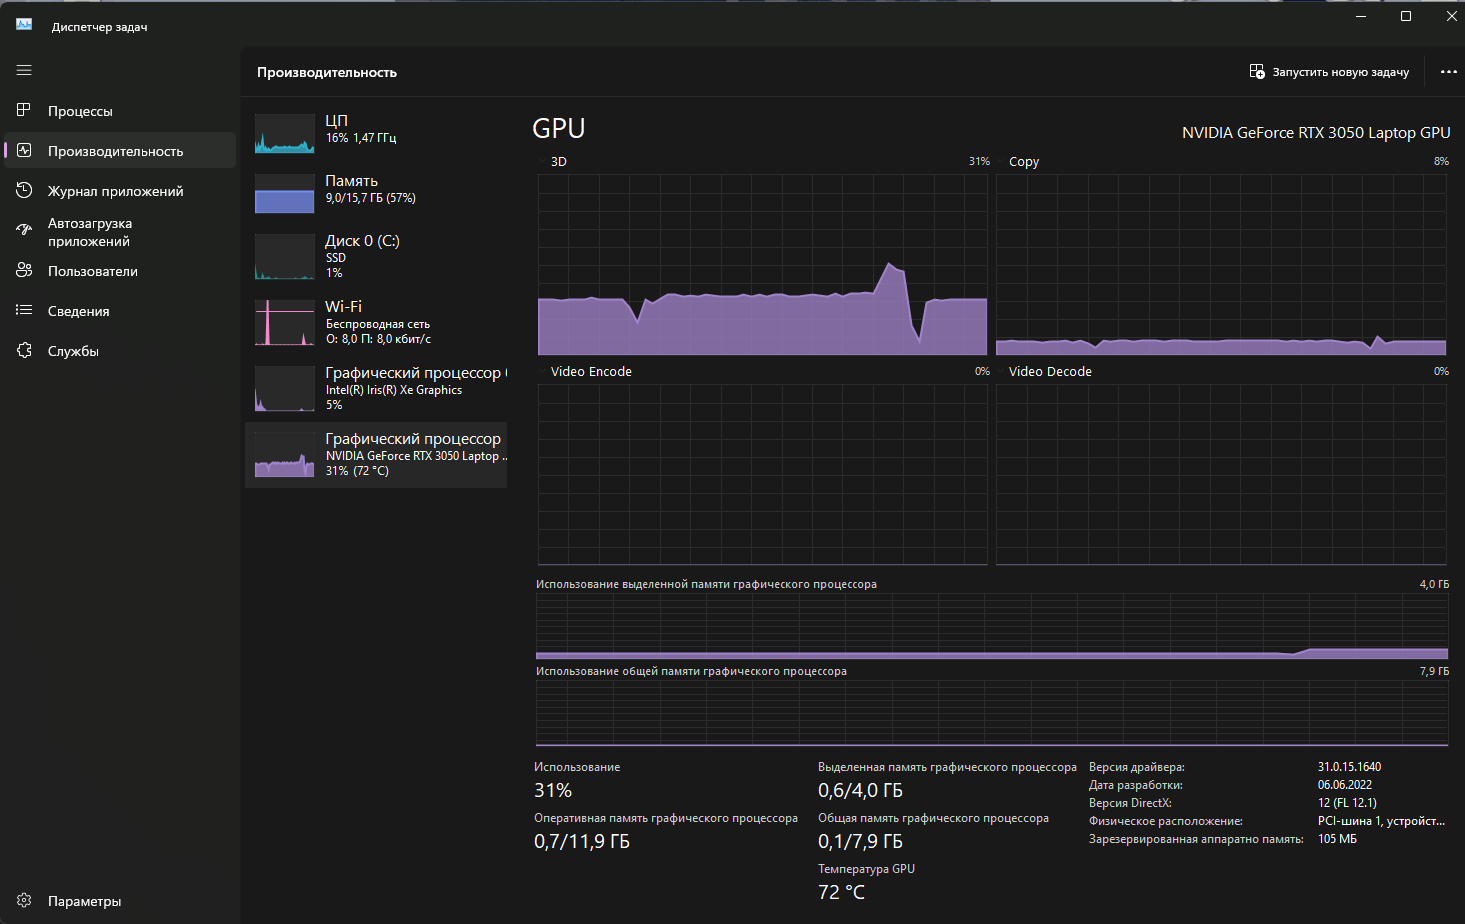Toggle the hamburger navigation menu
The image size is (1465, 924).
(24, 70)
